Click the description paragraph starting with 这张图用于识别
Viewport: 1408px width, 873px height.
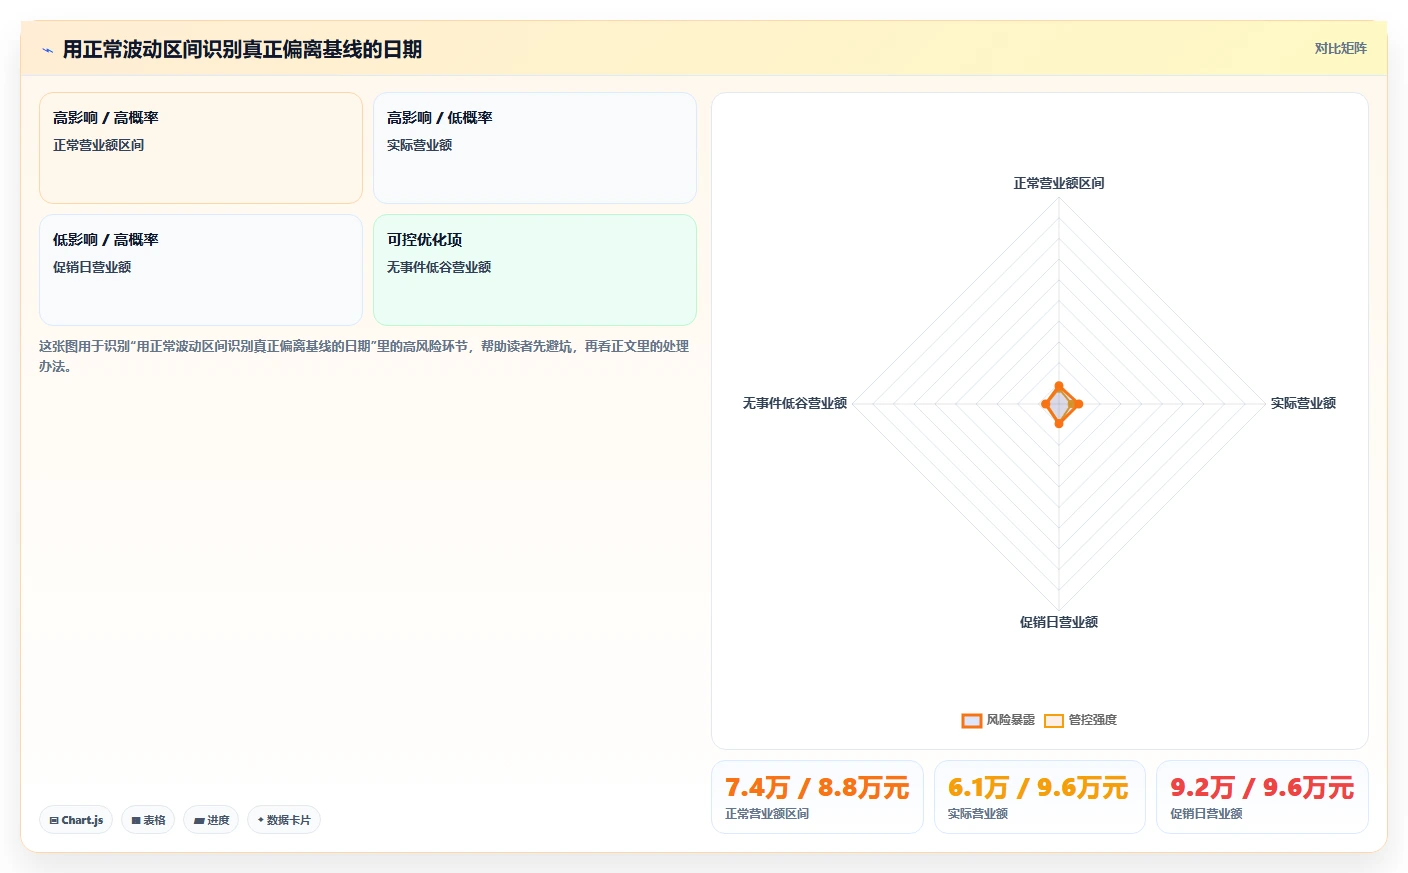click(364, 356)
